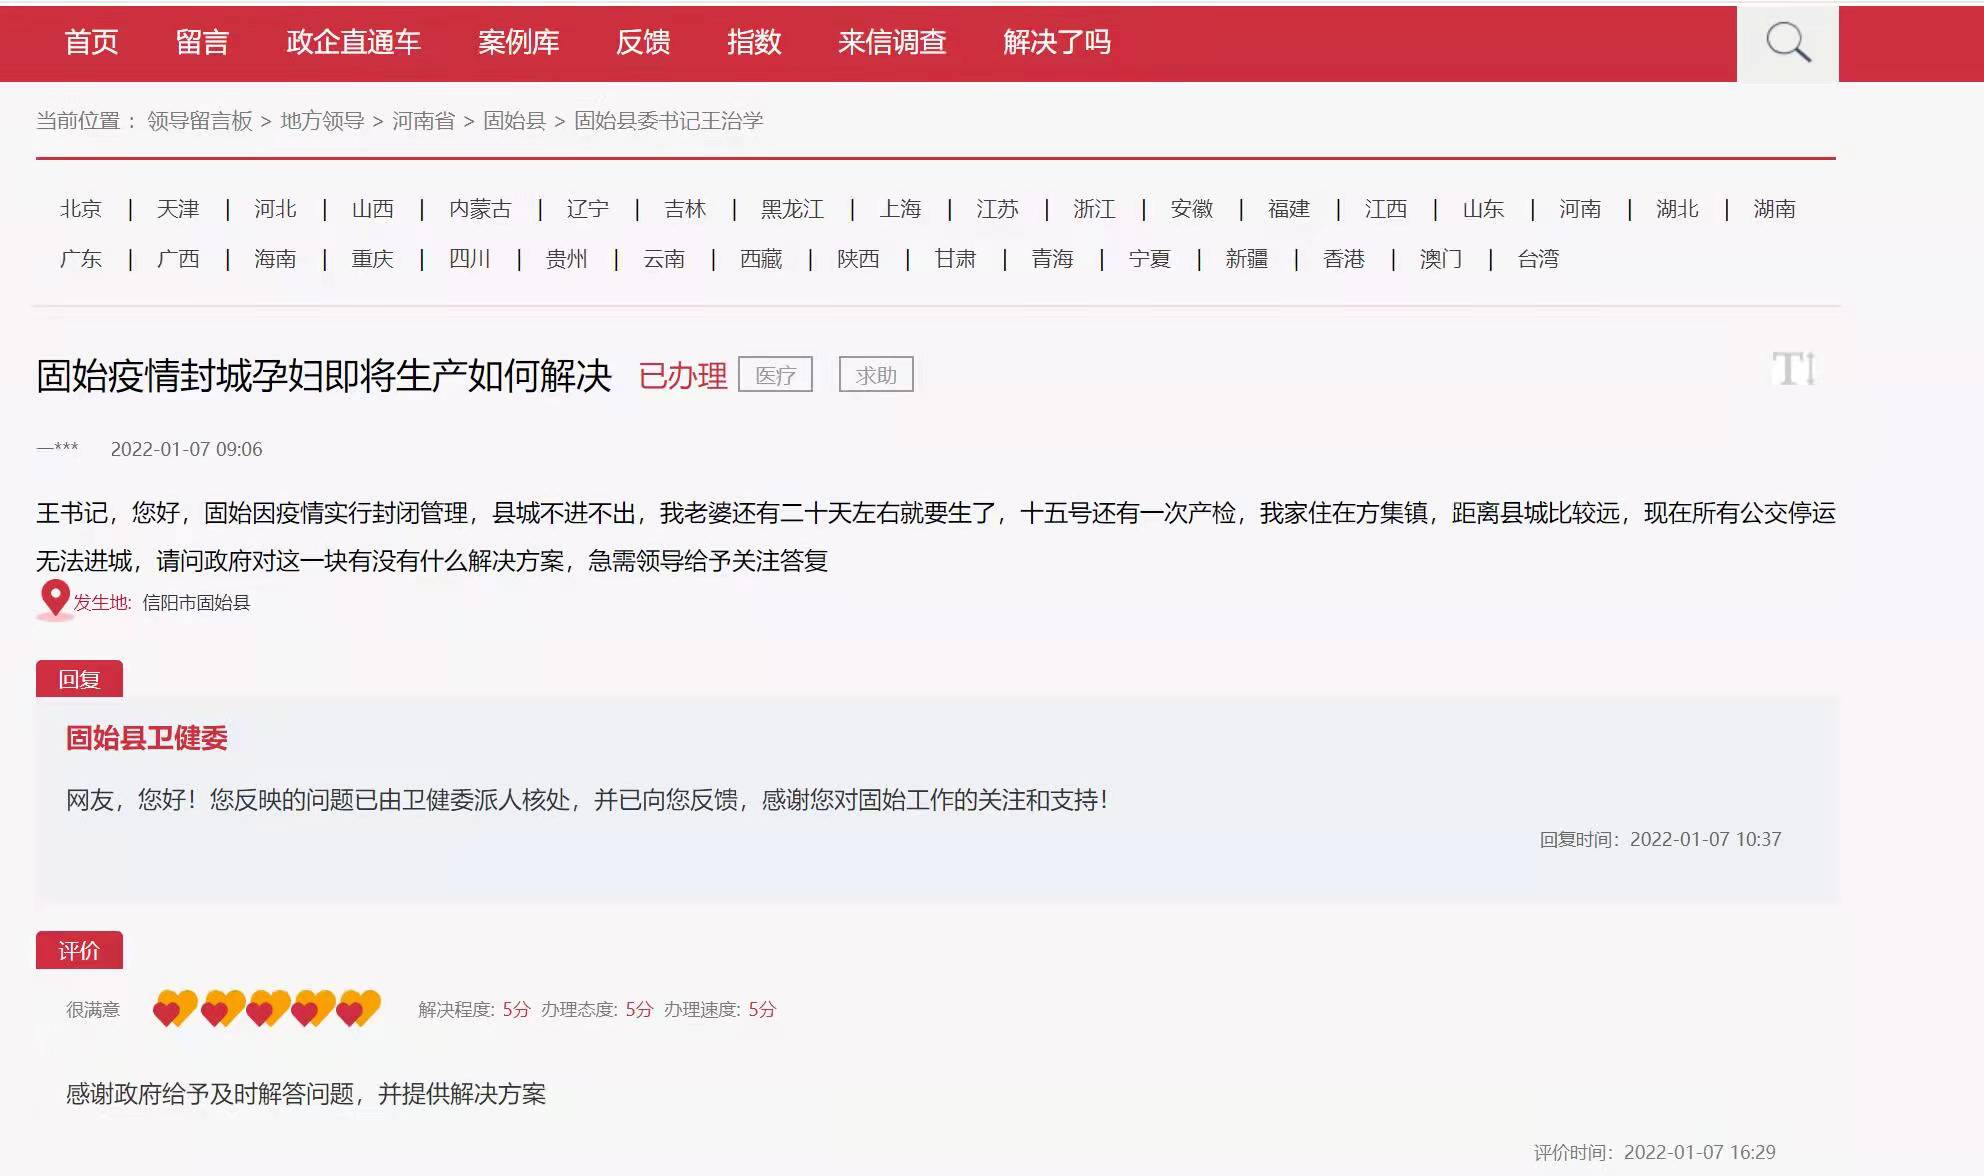Expand the 地方领导 breadcrumb entry
The width and height of the screenshot is (1984, 1176).
click(320, 122)
